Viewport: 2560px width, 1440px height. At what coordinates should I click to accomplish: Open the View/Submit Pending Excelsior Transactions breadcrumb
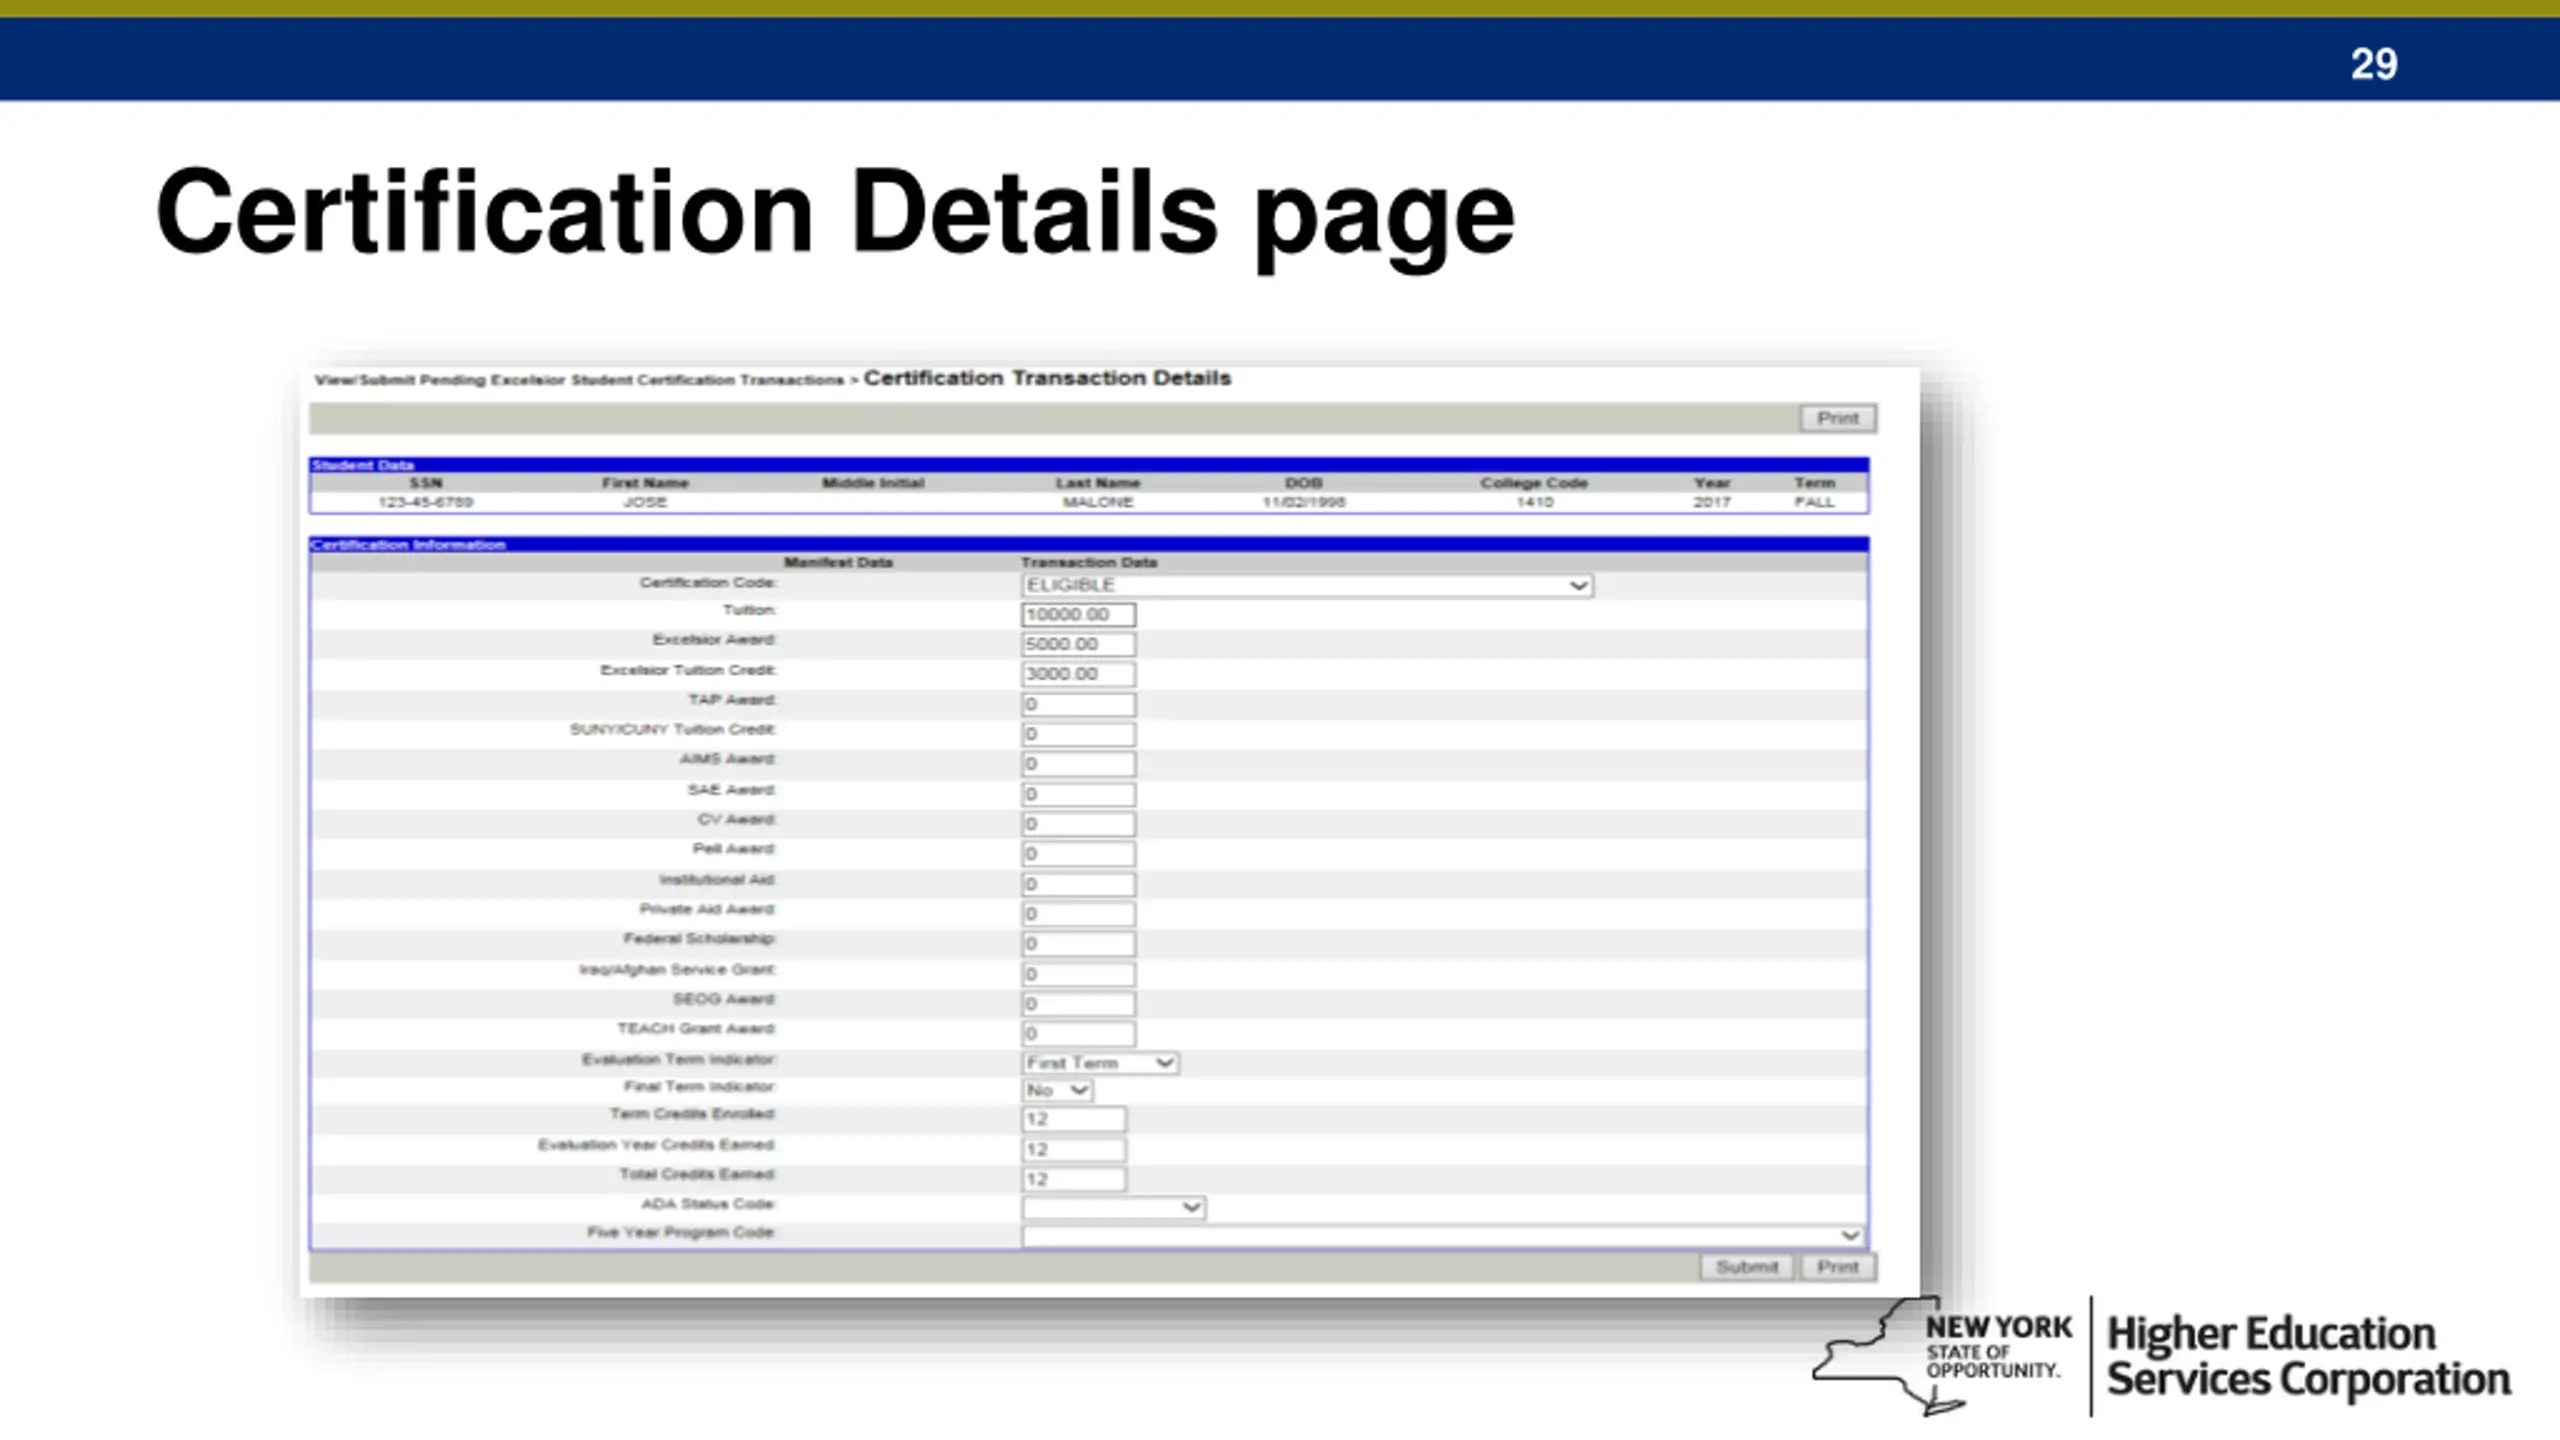point(579,380)
